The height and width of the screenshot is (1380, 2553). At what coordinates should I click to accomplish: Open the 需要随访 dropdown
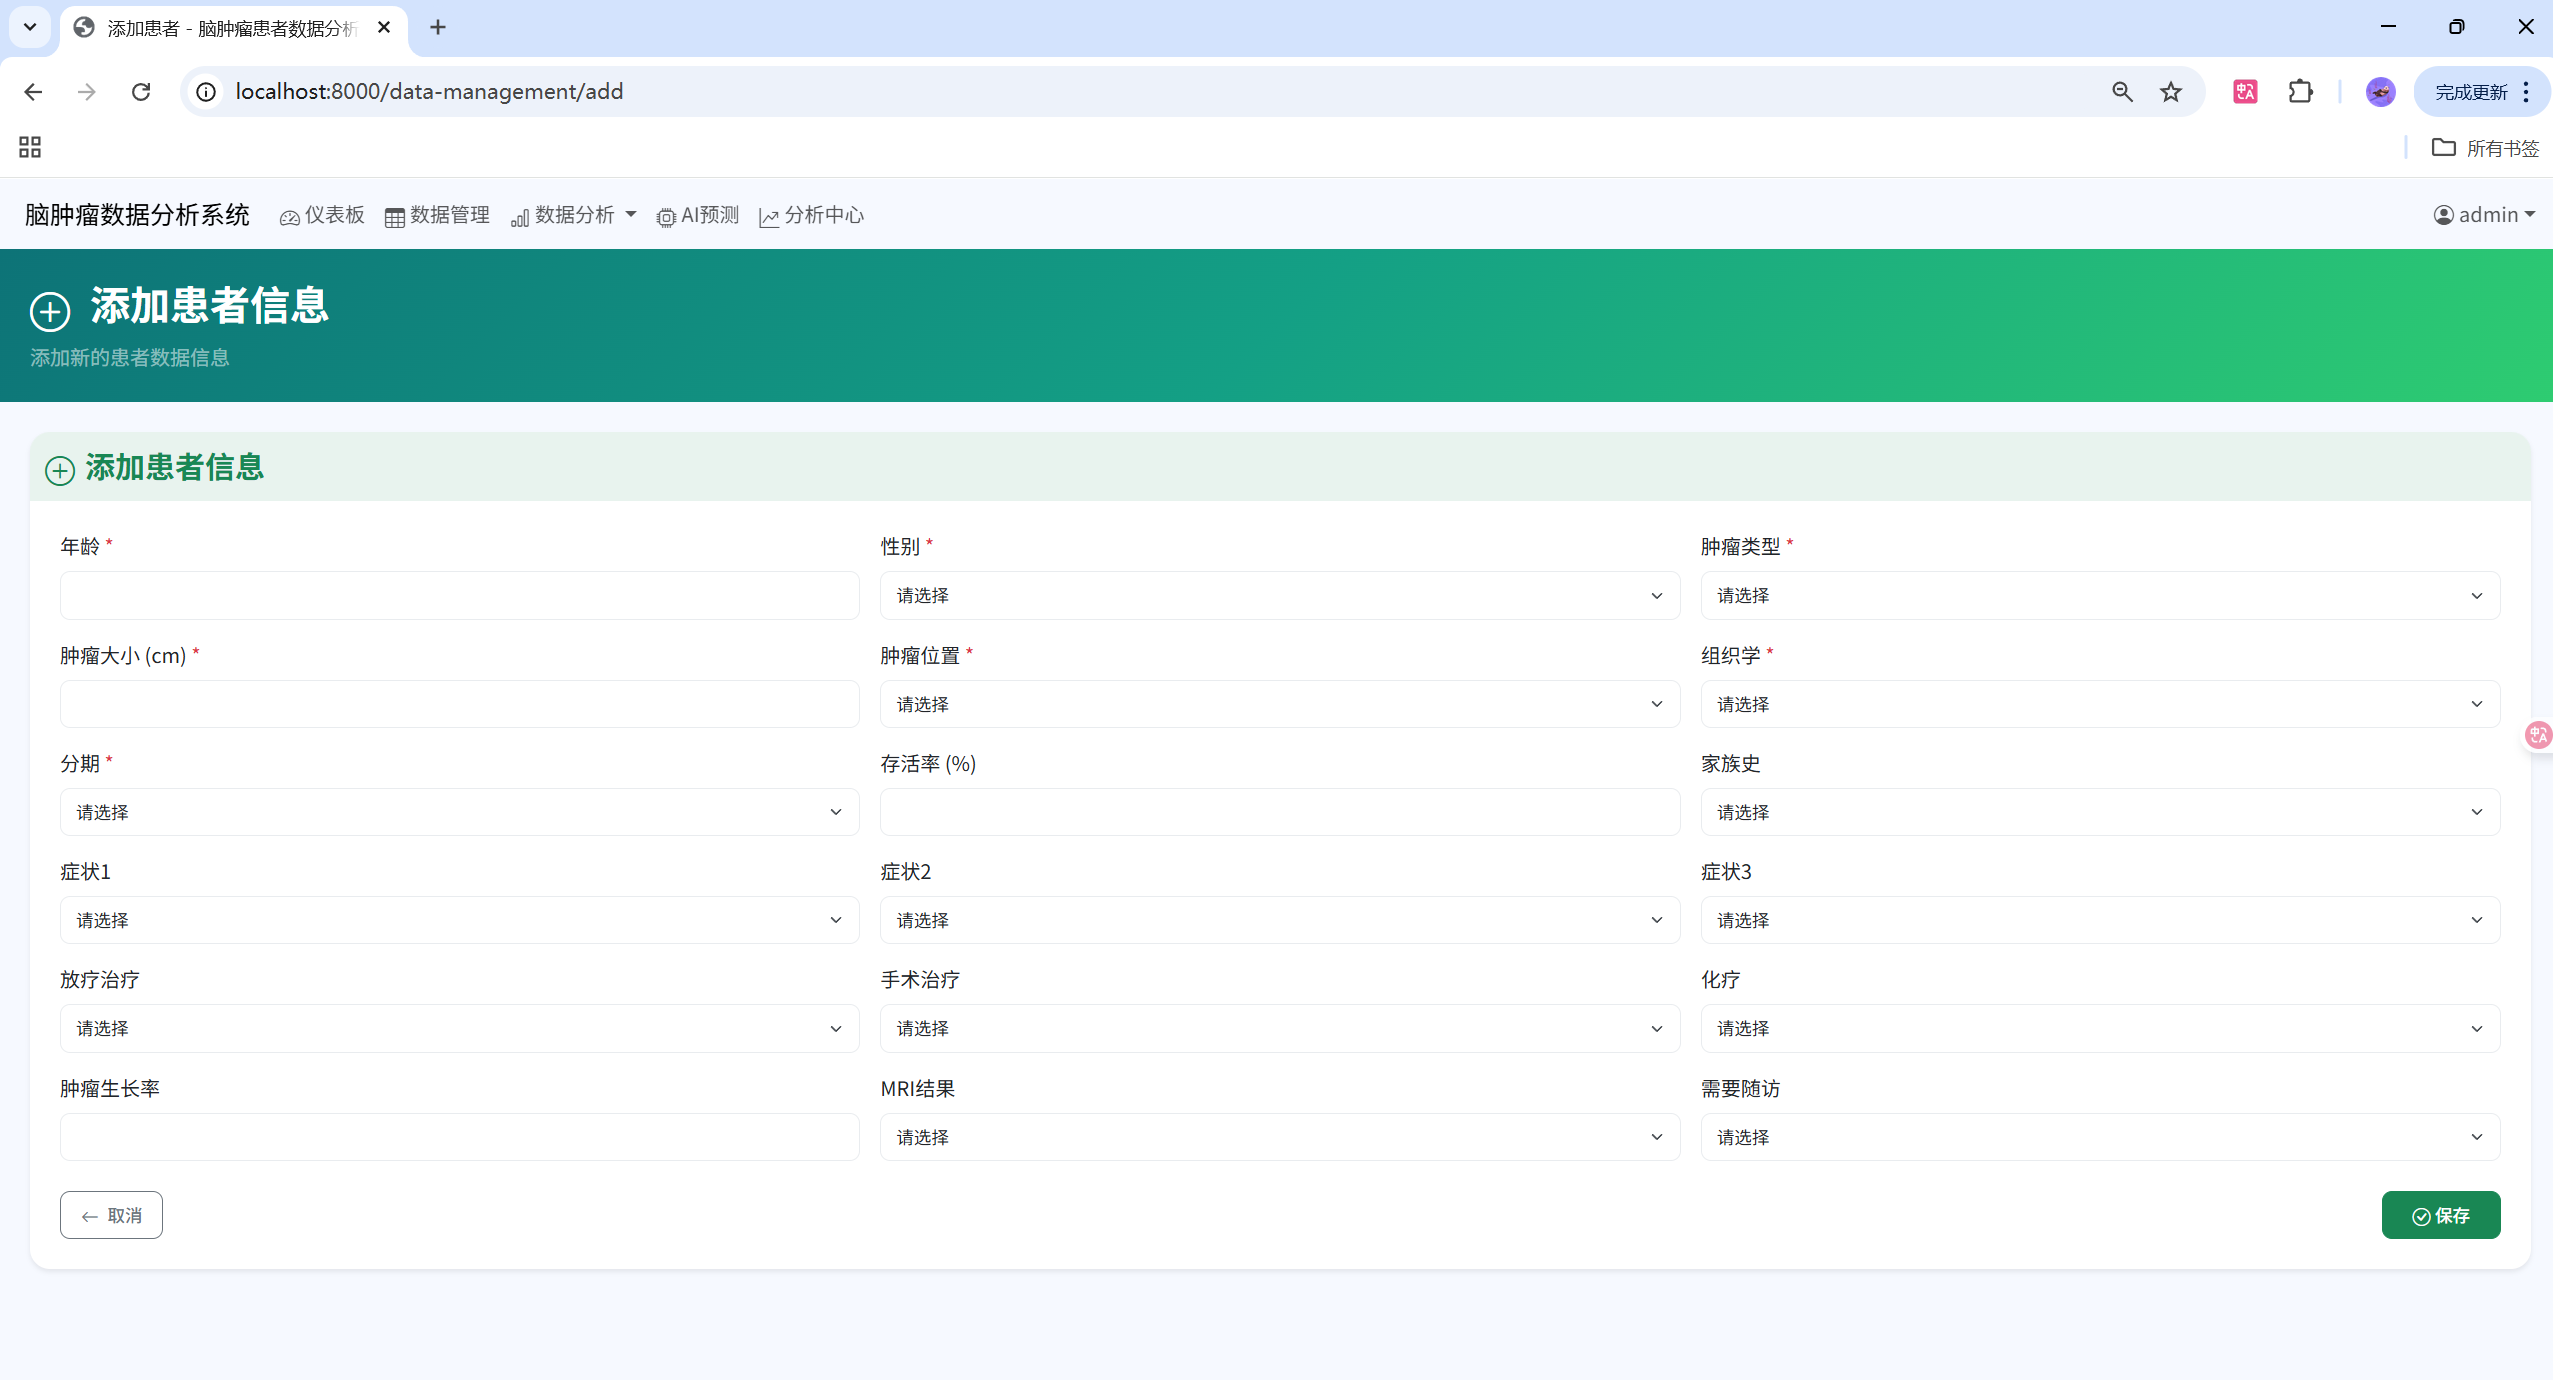[2100, 1137]
